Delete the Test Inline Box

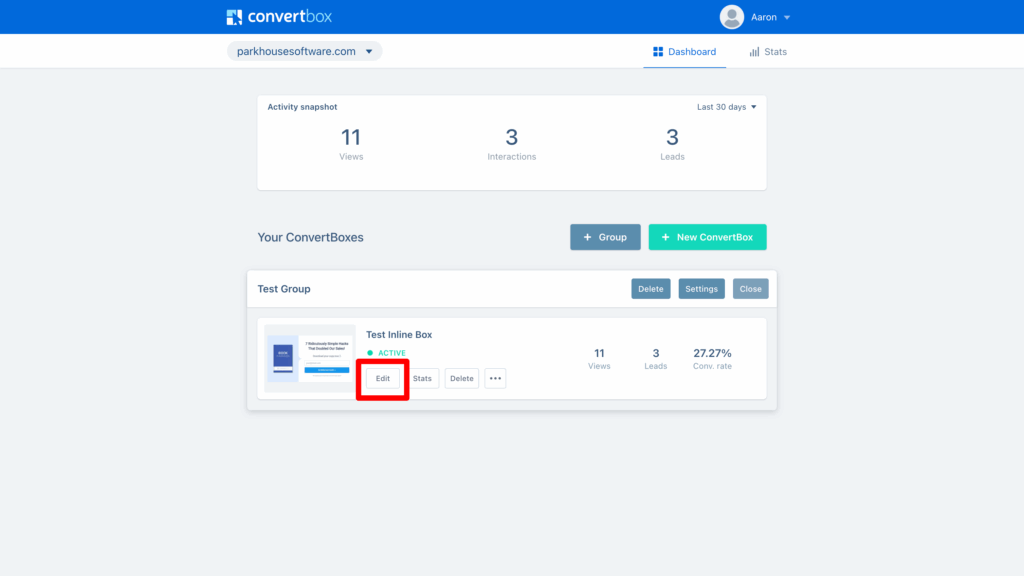coord(461,379)
